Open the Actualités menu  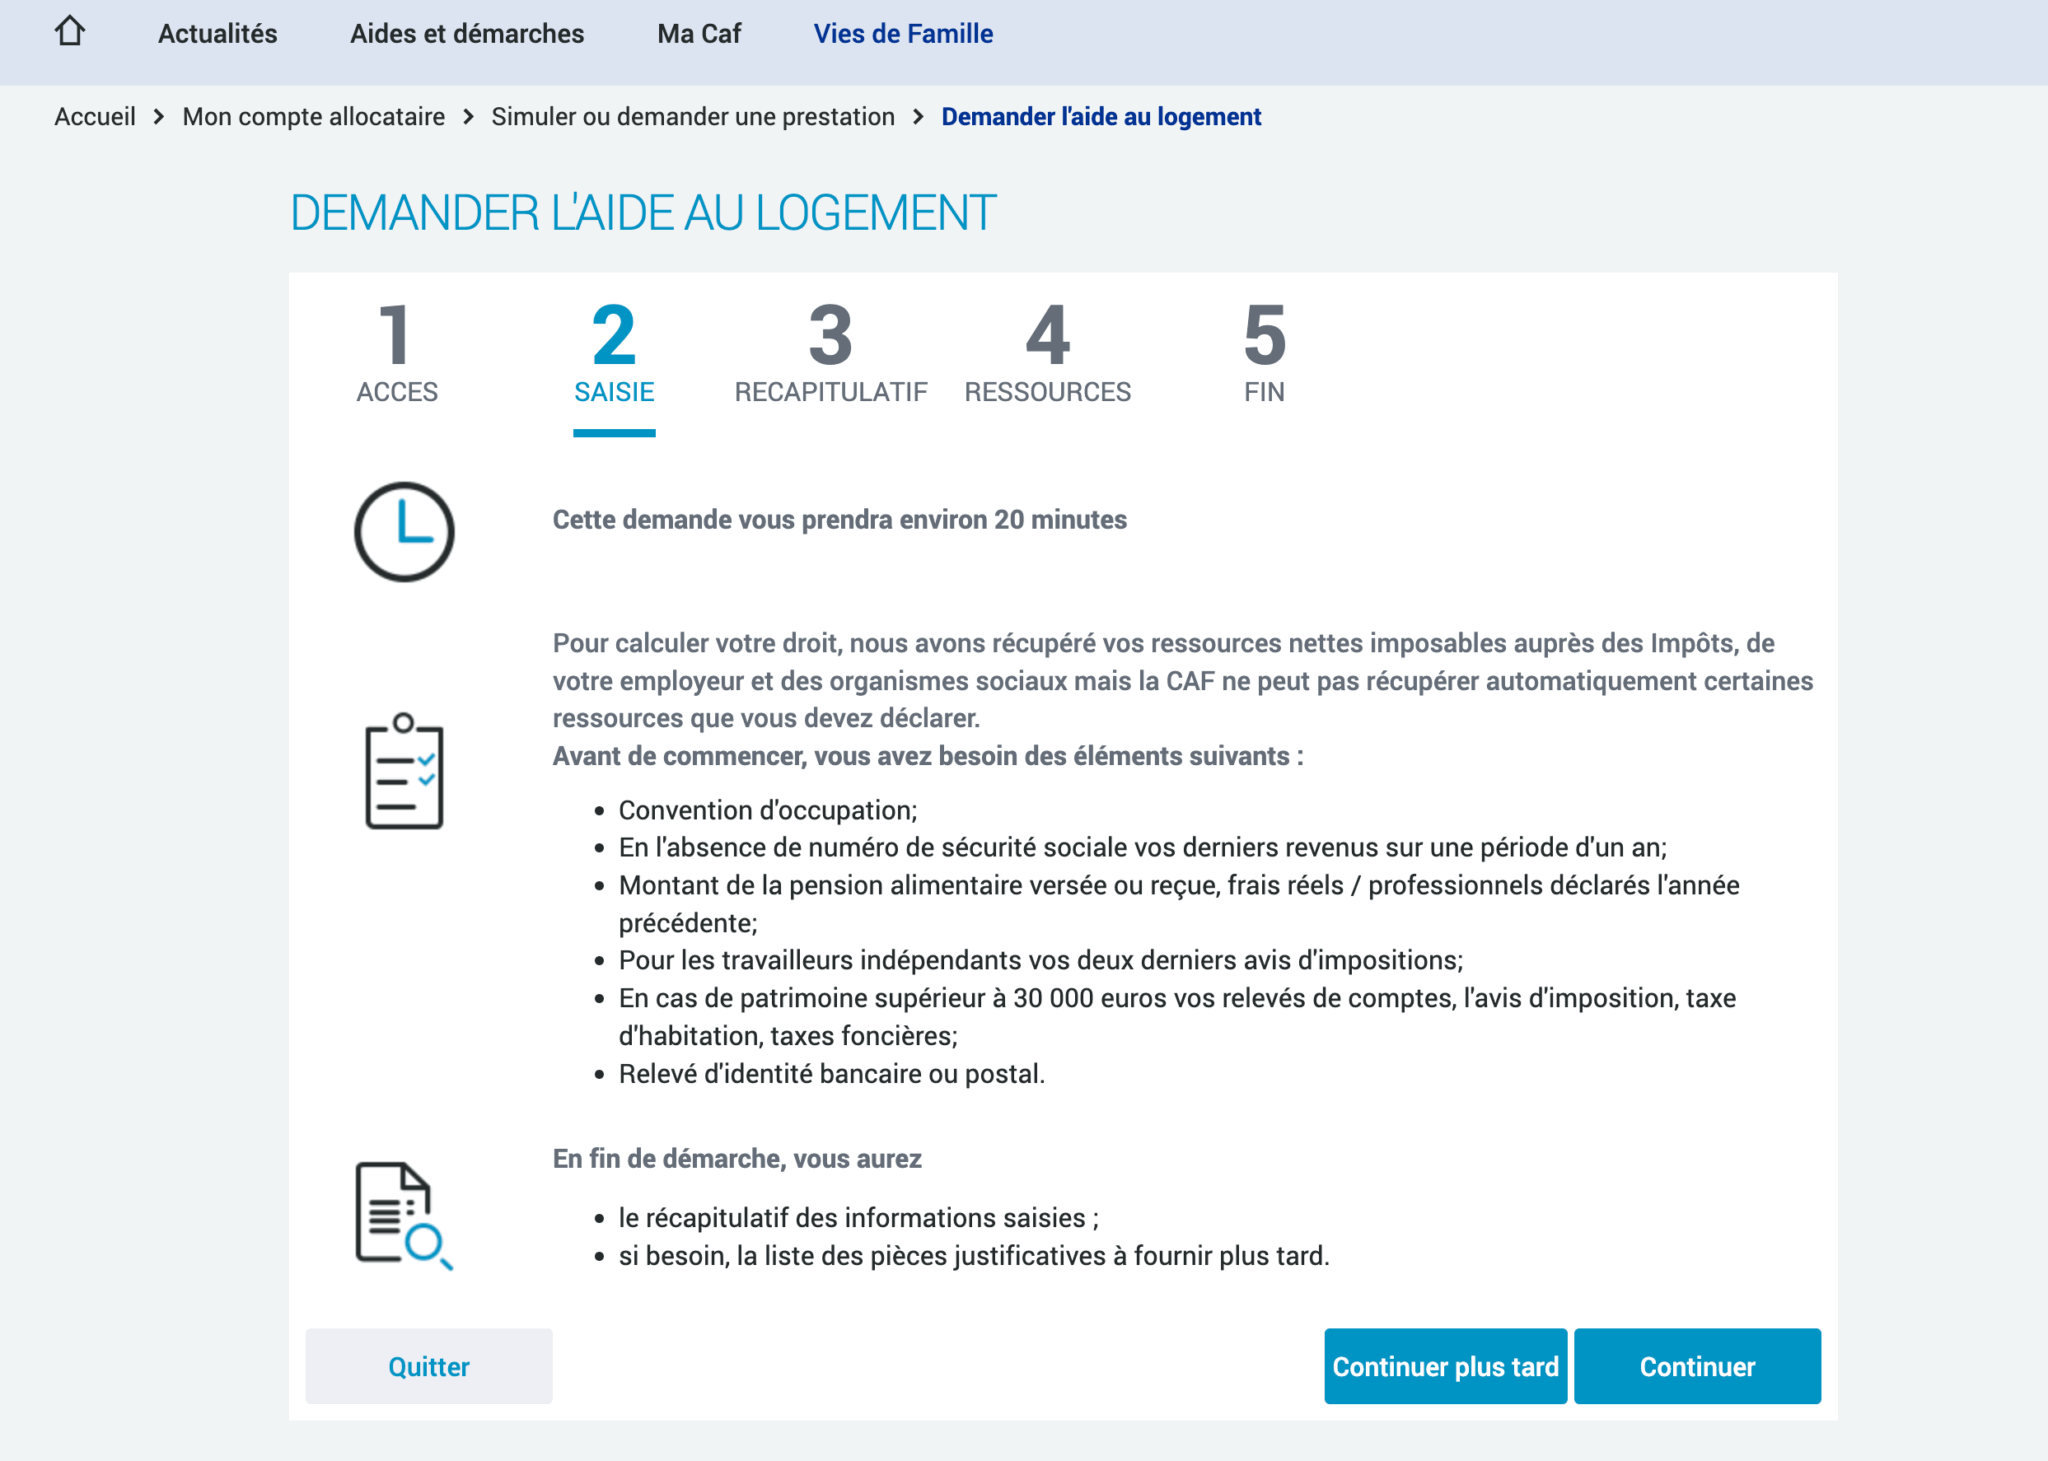(x=217, y=34)
